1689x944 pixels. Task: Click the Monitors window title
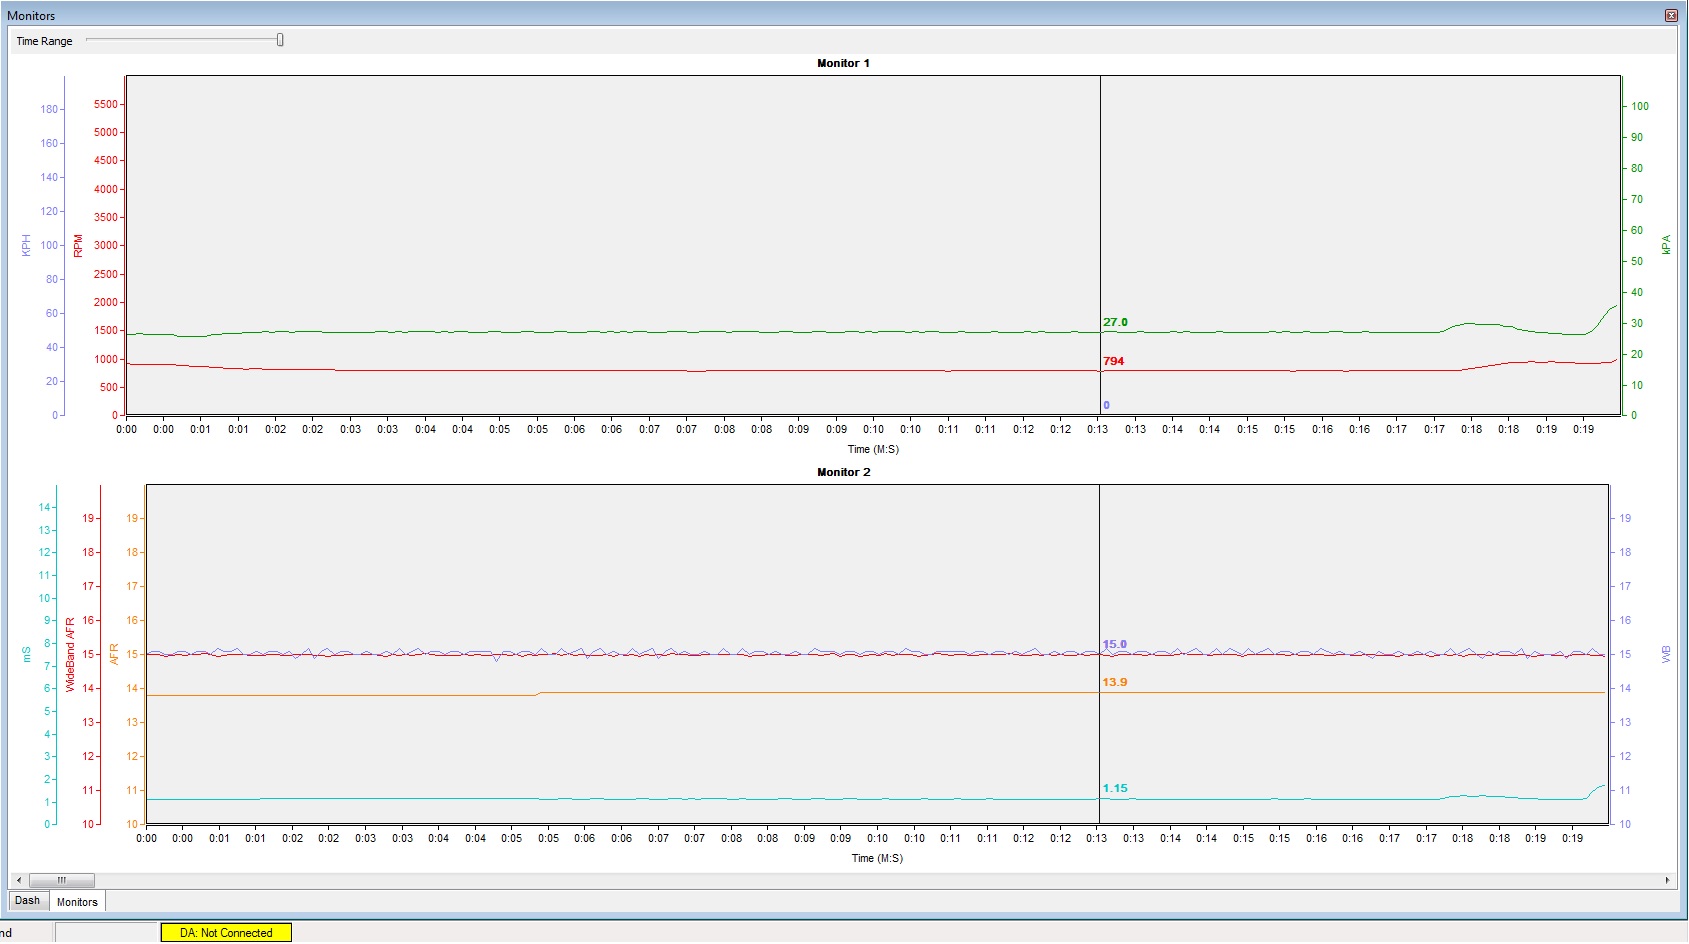[31, 16]
